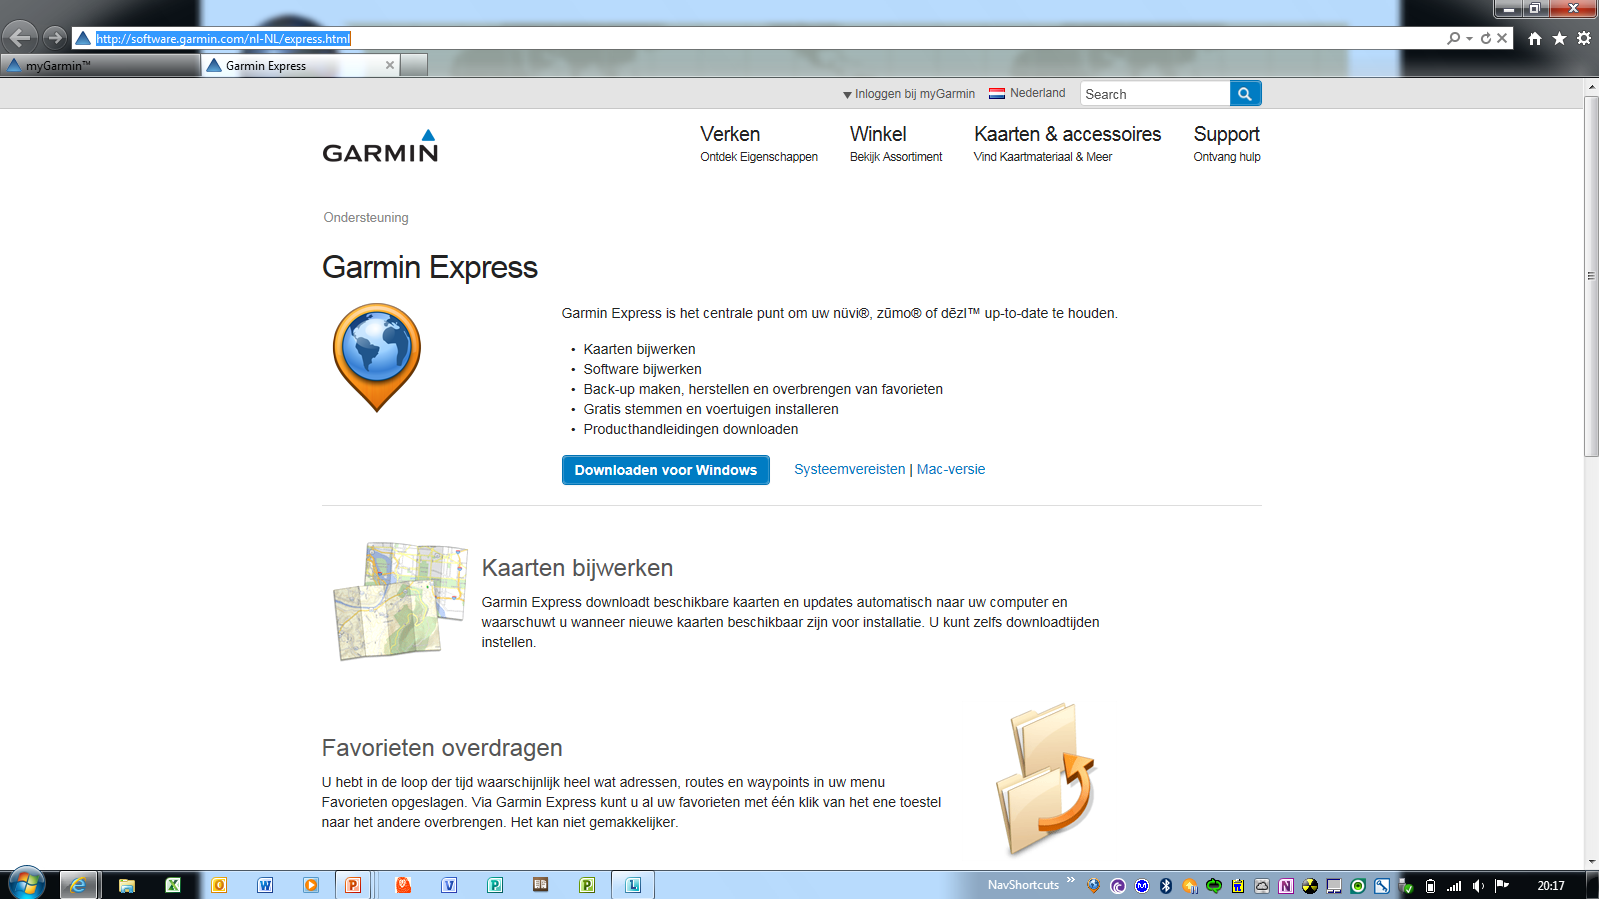Launch Outlook from the taskbar
1599x899 pixels.
tap(219, 885)
